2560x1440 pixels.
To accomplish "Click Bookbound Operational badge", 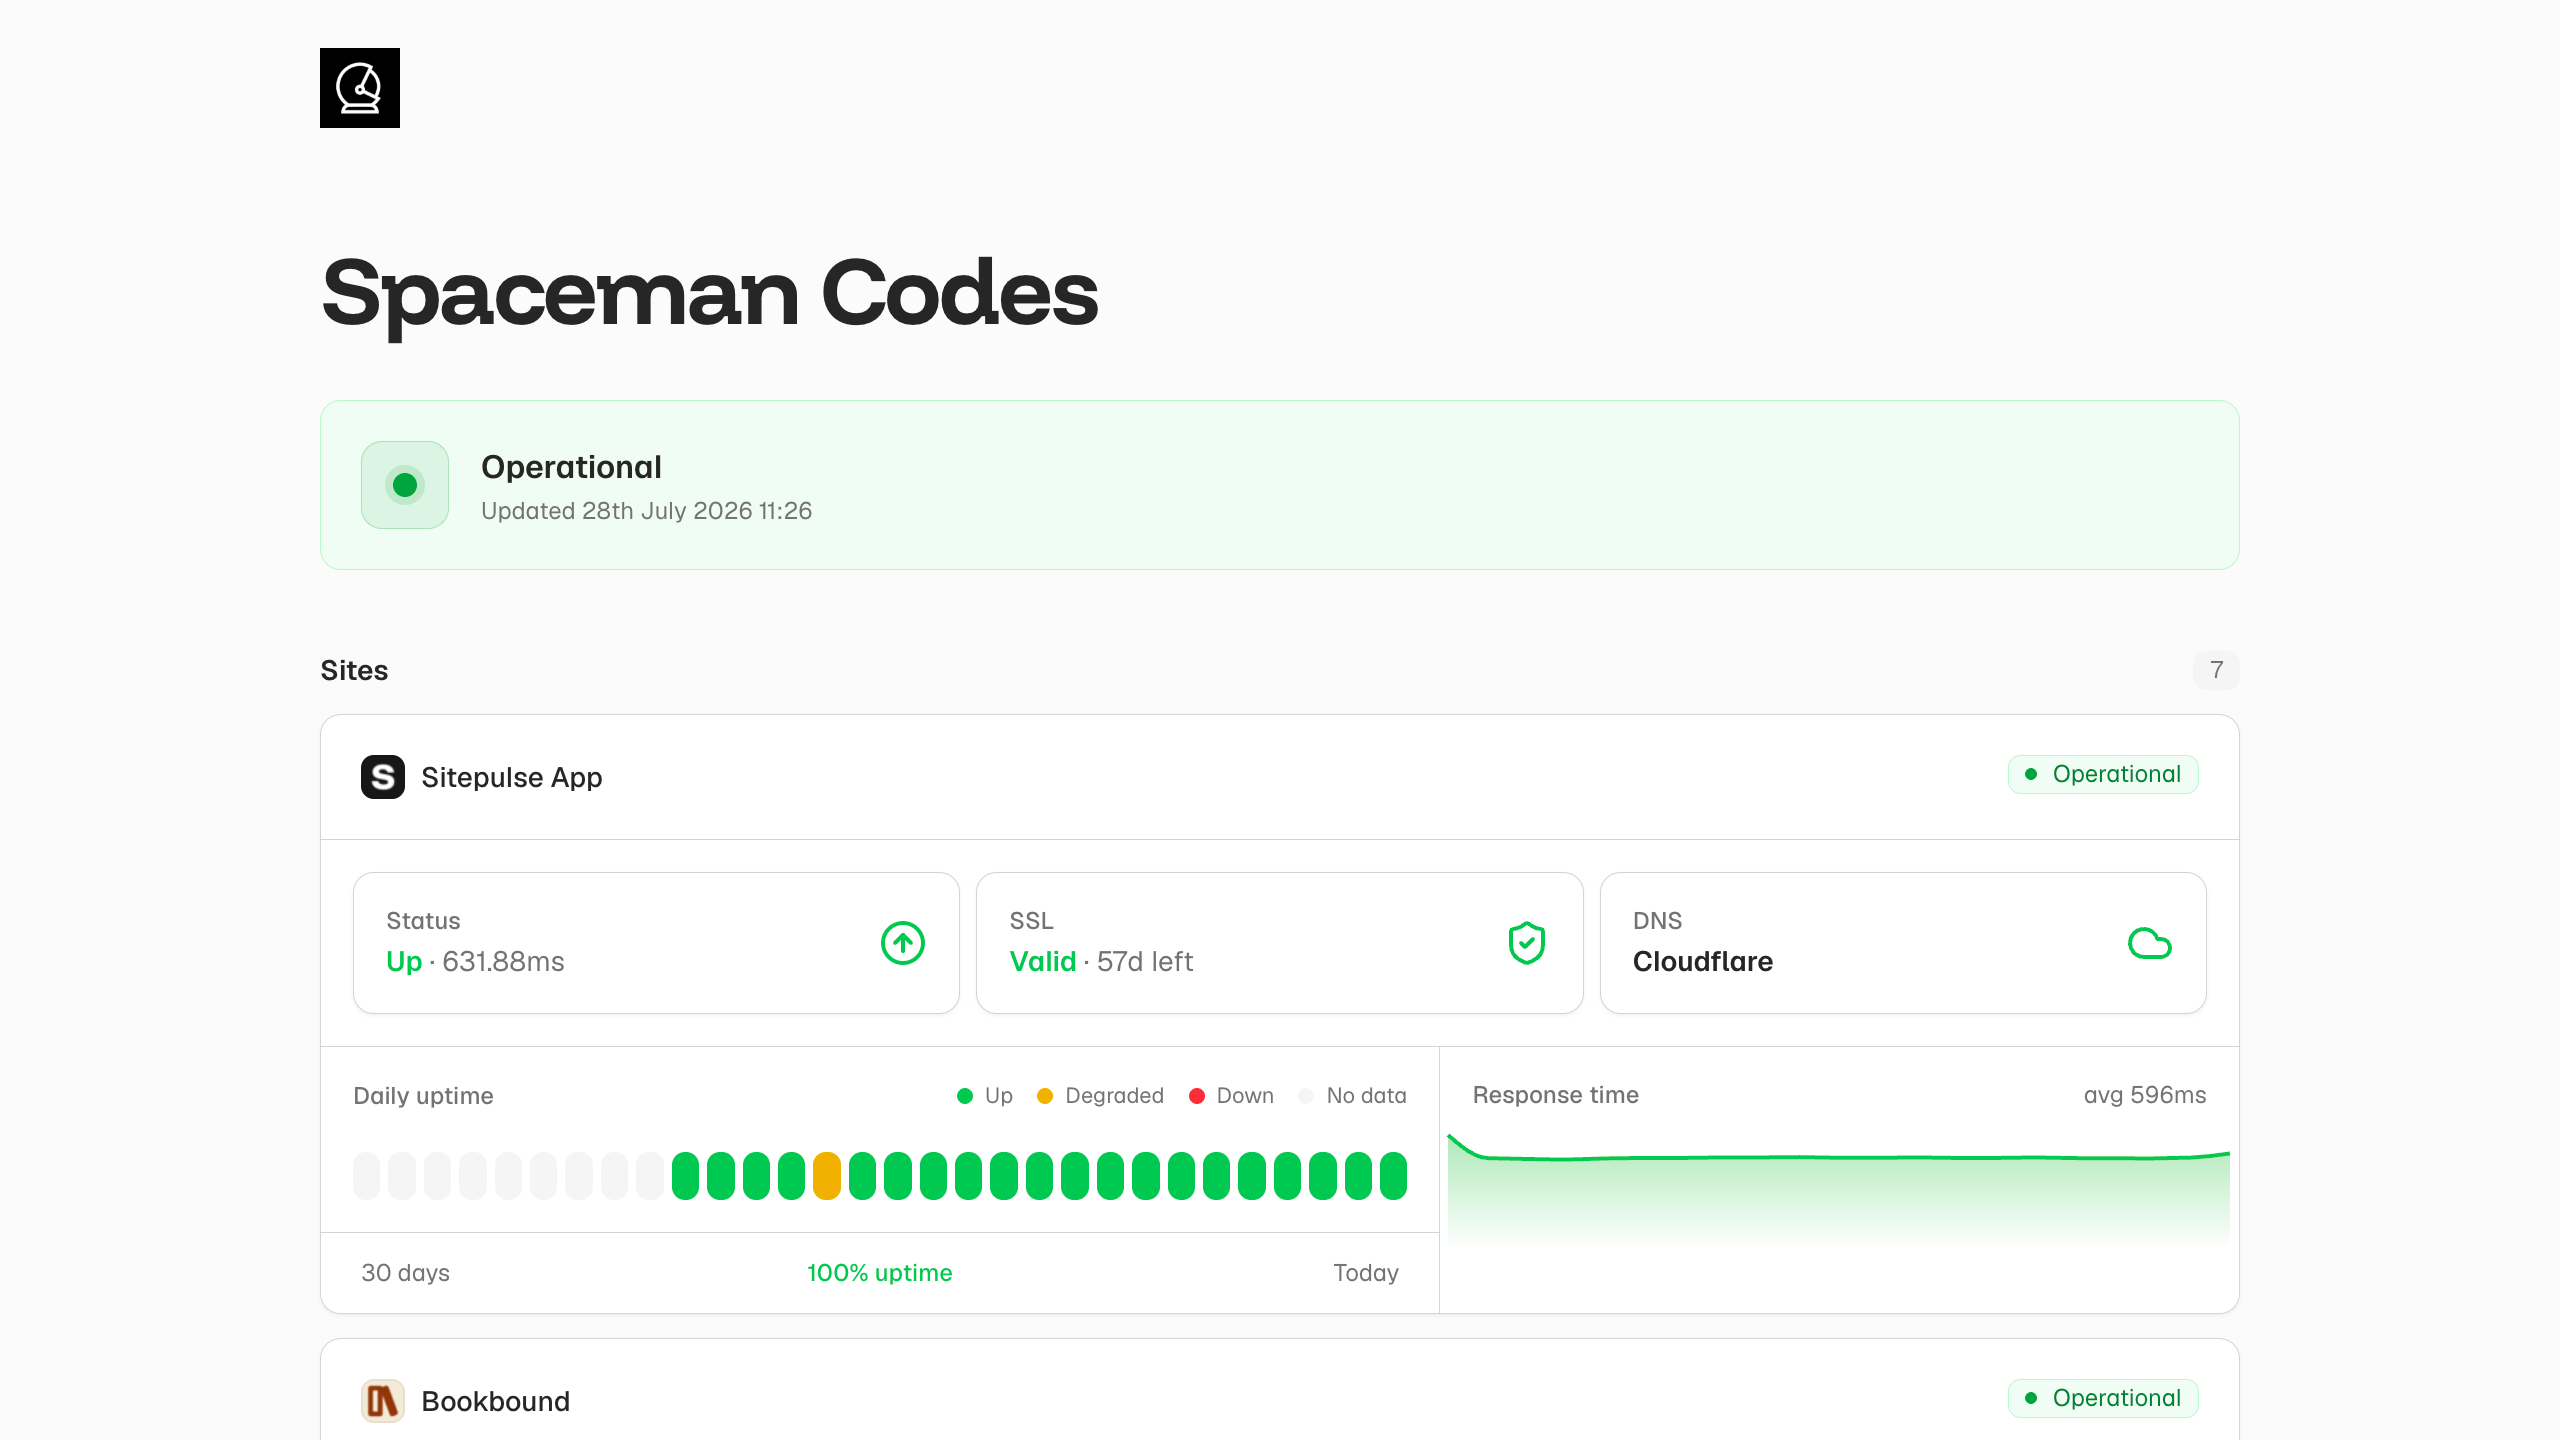I will tap(2103, 1398).
